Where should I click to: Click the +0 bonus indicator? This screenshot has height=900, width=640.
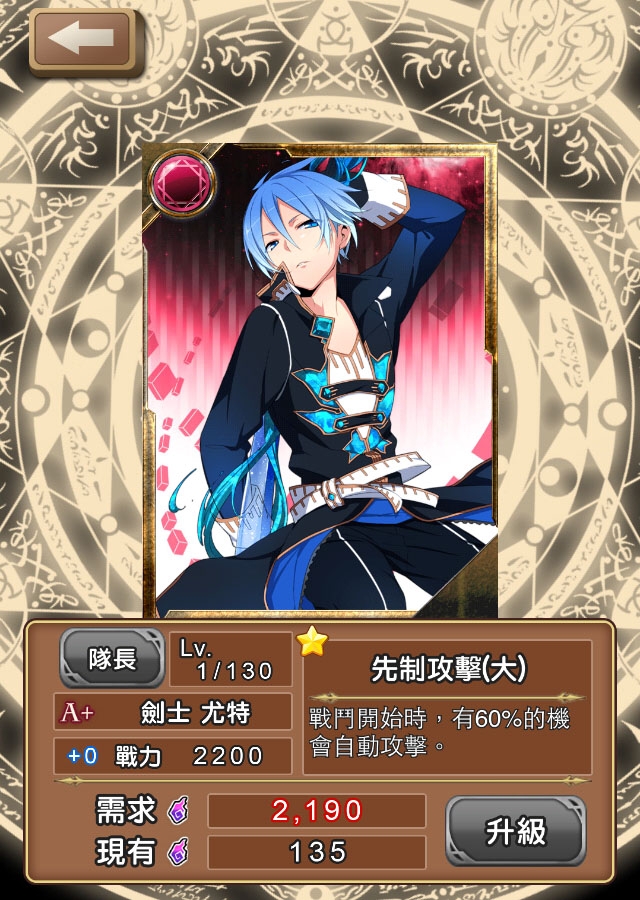[x=82, y=756]
